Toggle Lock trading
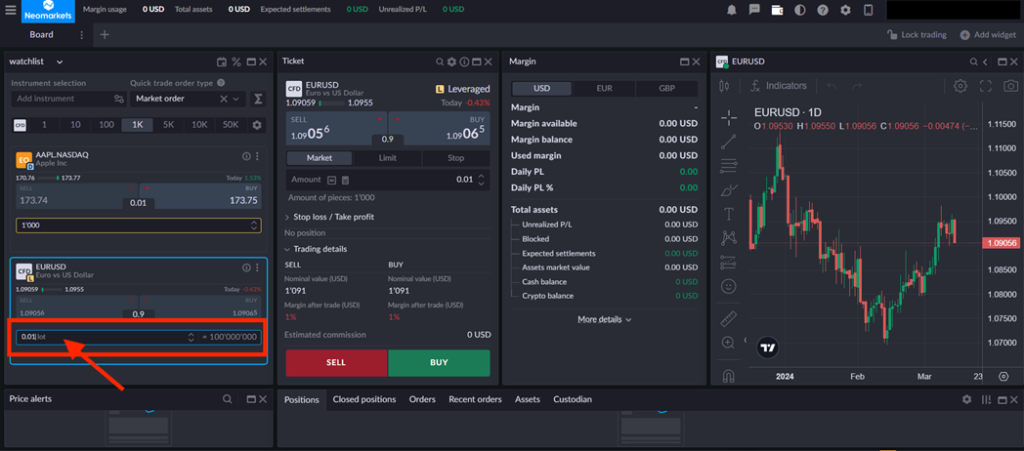This screenshot has height=451, width=1024. (x=916, y=35)
